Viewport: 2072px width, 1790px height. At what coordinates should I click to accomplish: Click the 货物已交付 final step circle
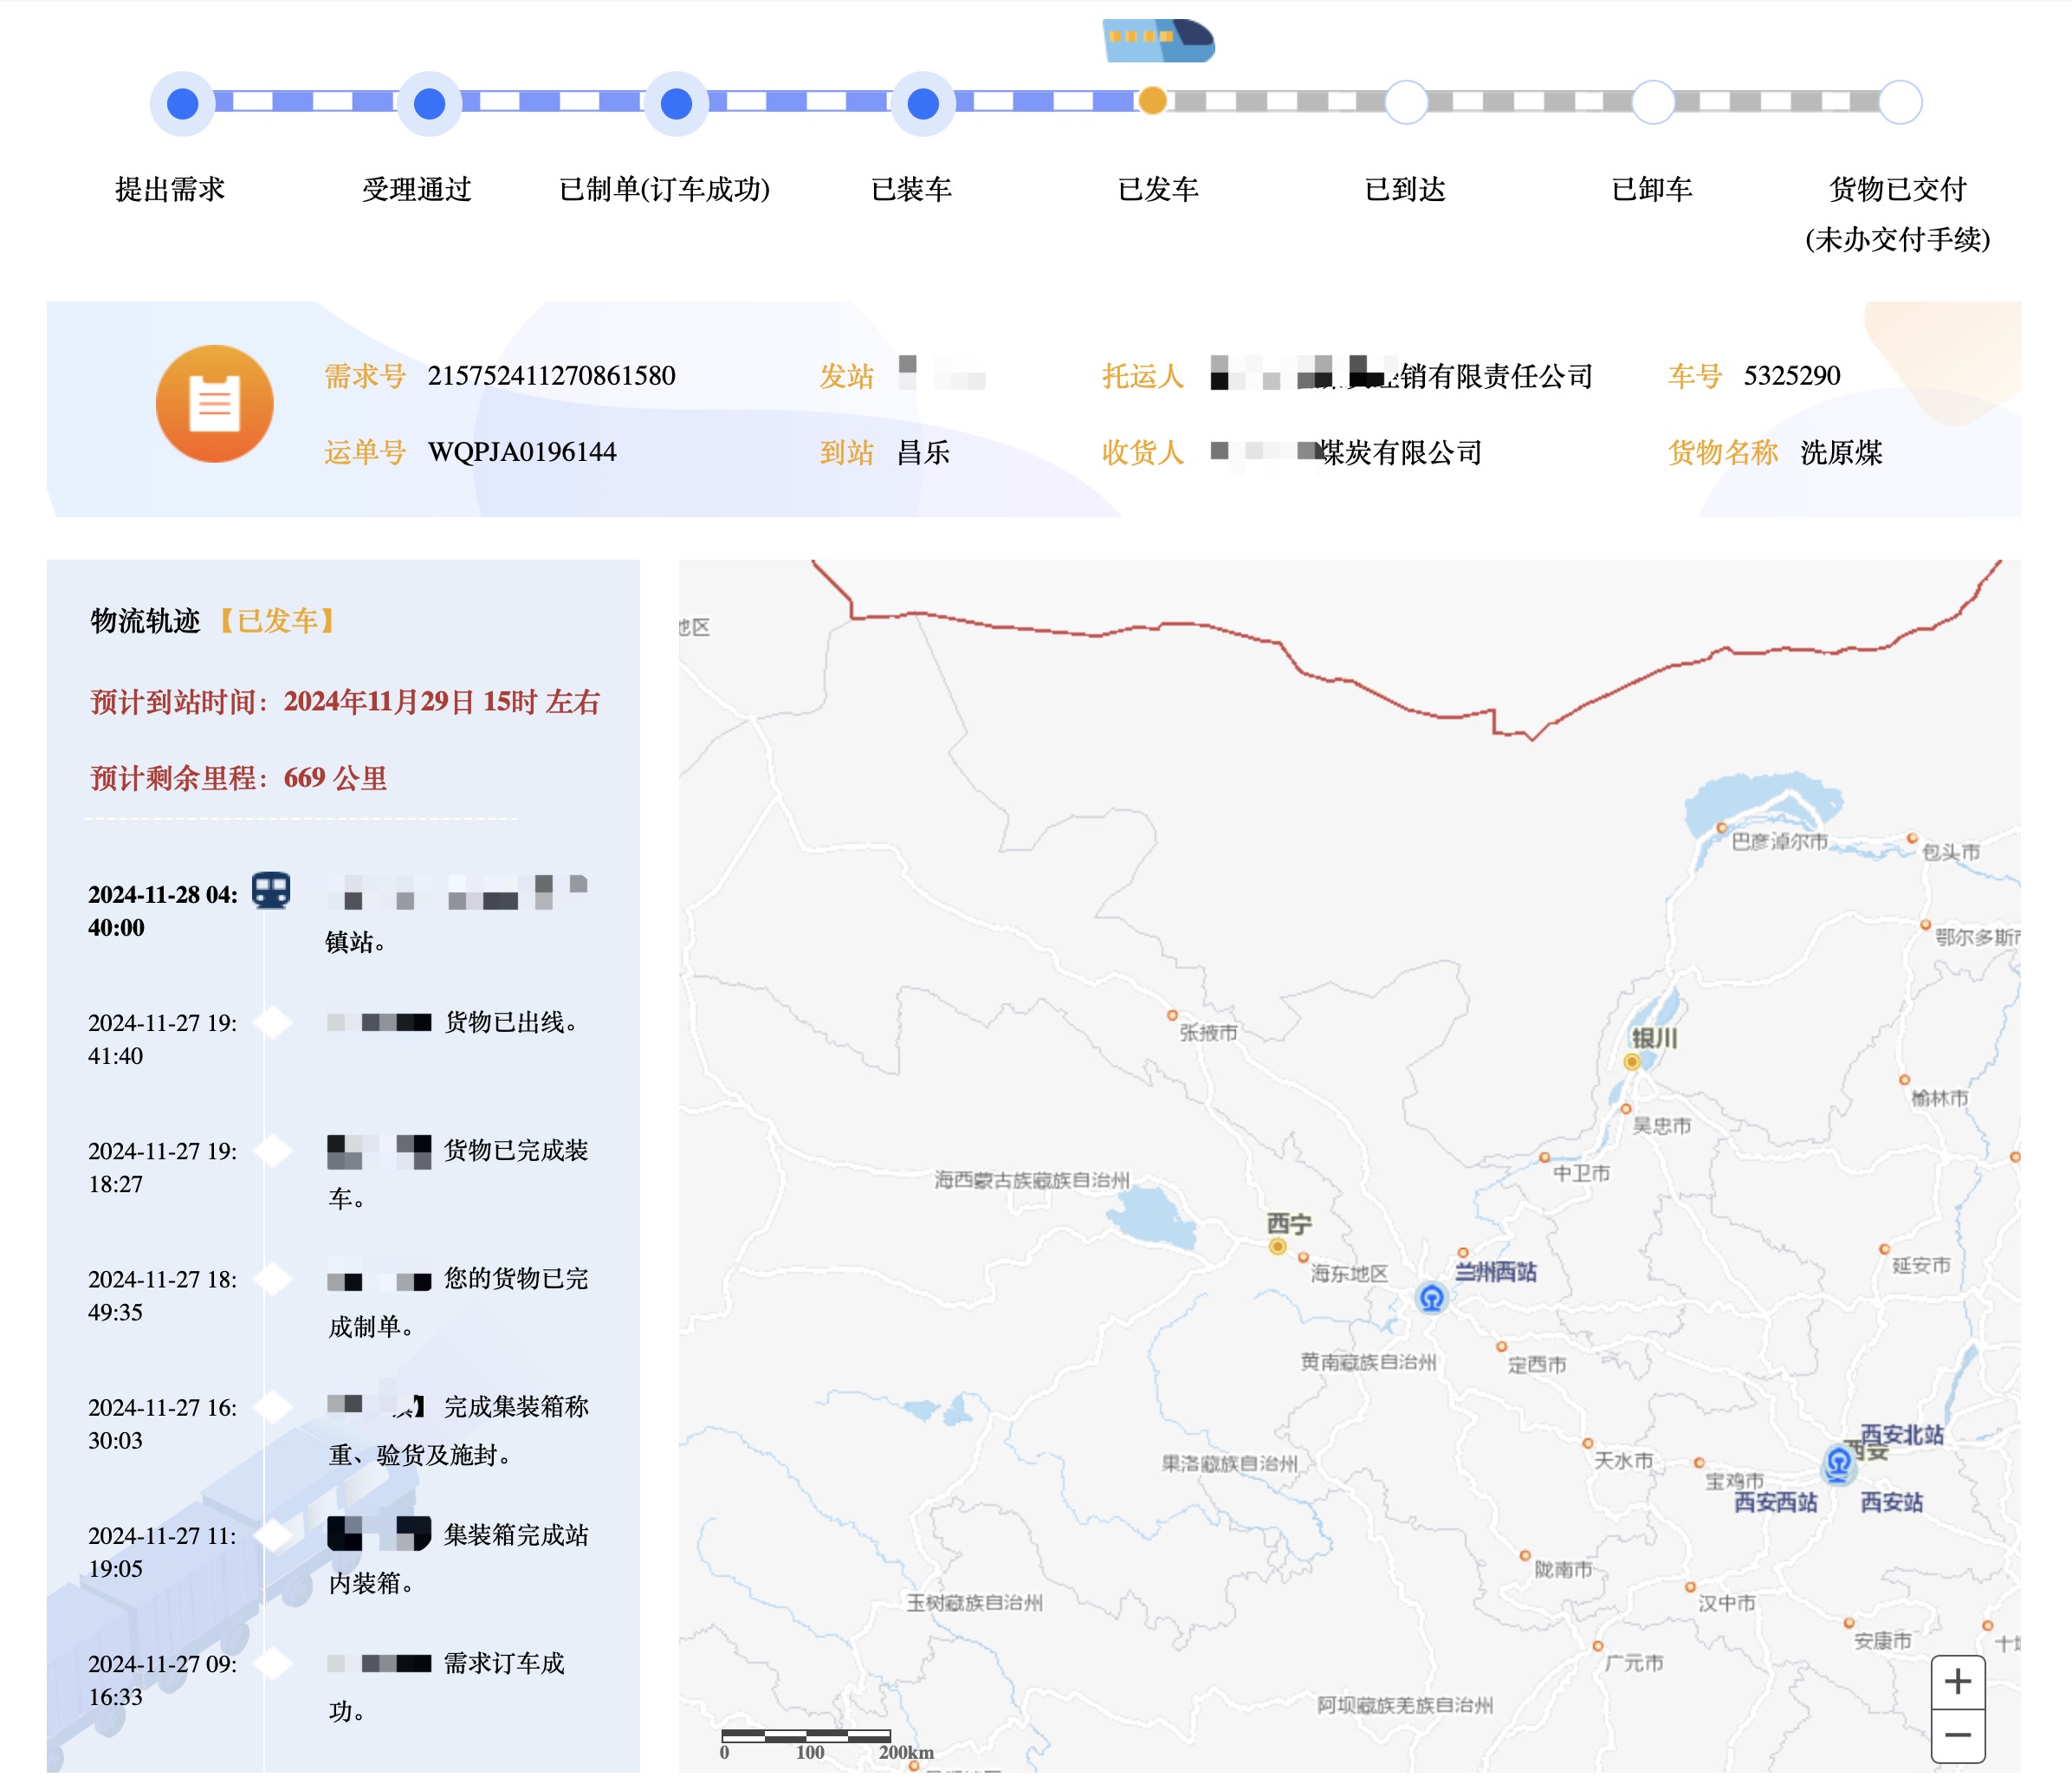[x=1900, y=102]
